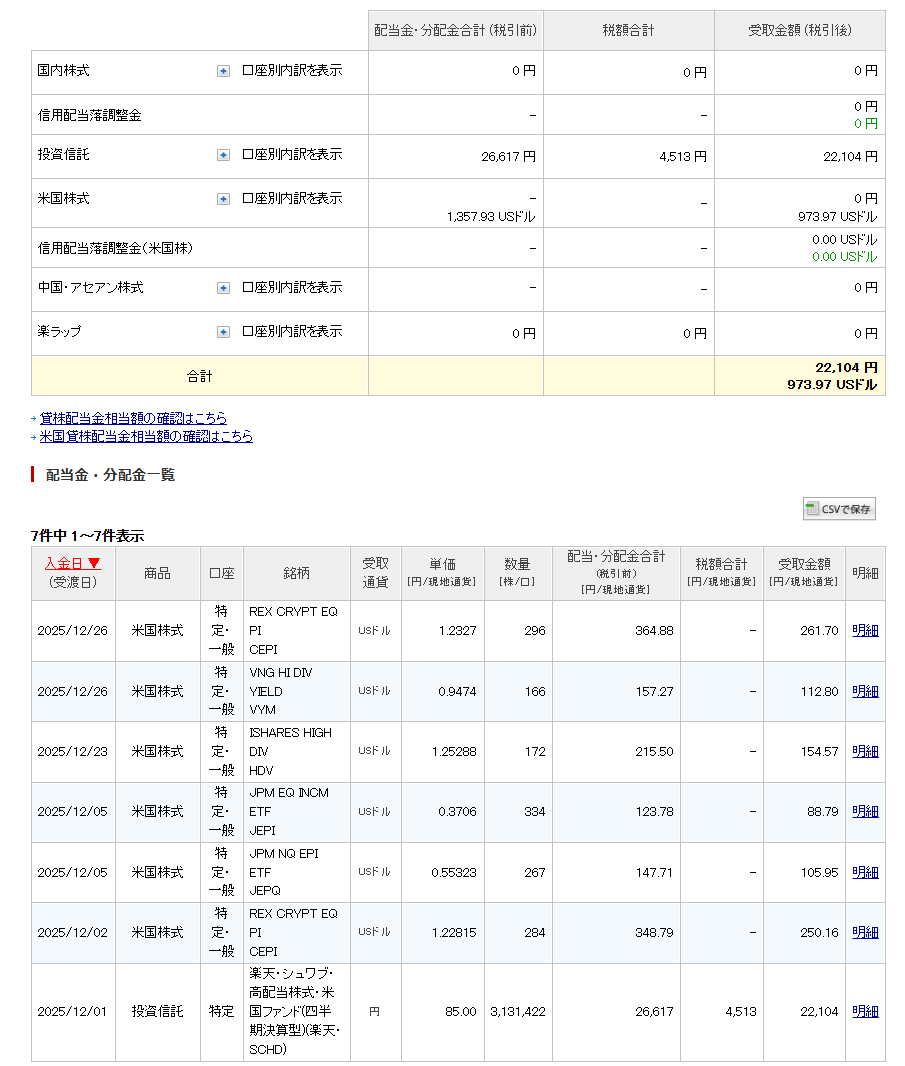Click the plus icon in the 投資信託 row
The image size is (905, 1066).
coord(223,155)
